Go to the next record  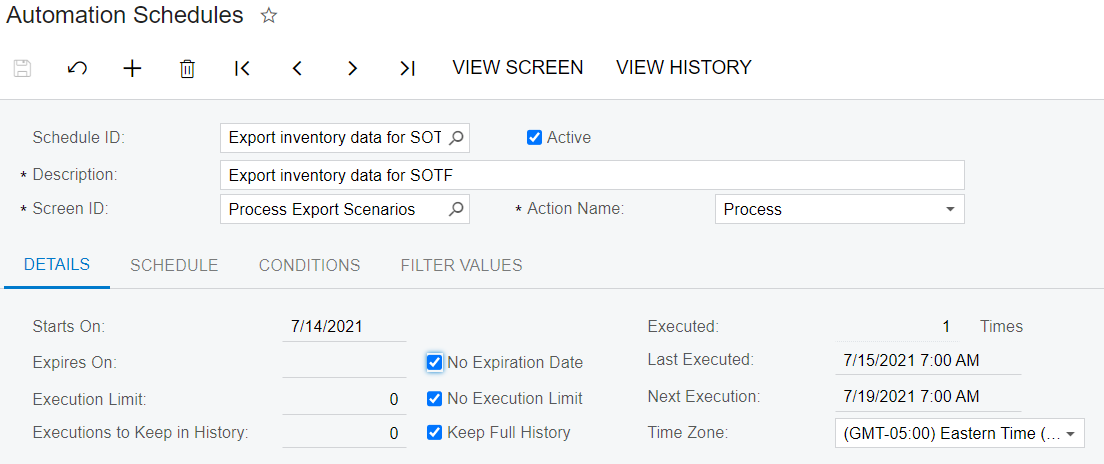pos(353,68)
